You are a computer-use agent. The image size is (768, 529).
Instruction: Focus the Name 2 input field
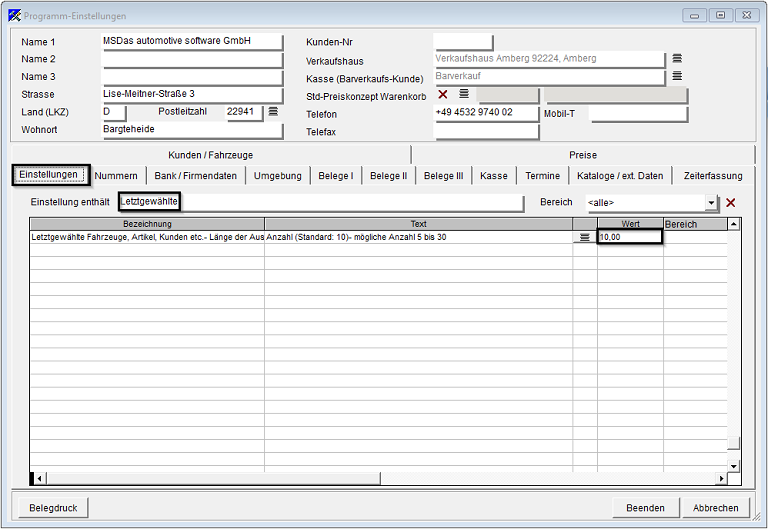(x=192, y=59)
